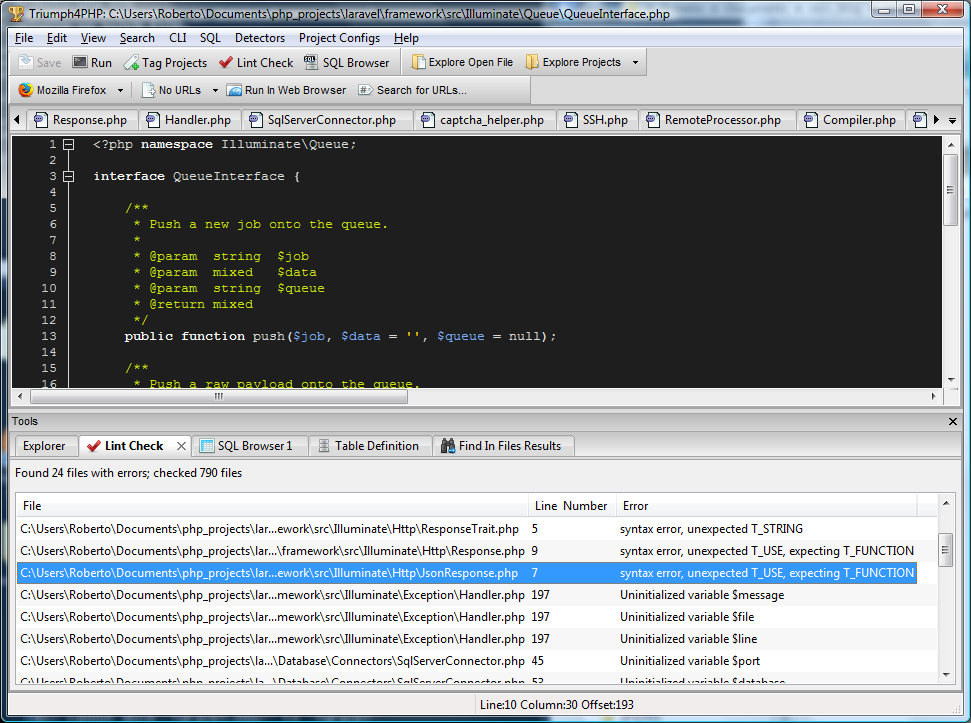
Task: Select the ResponseTrait.php T_STRING error row
Action: (x=467, y=529)
